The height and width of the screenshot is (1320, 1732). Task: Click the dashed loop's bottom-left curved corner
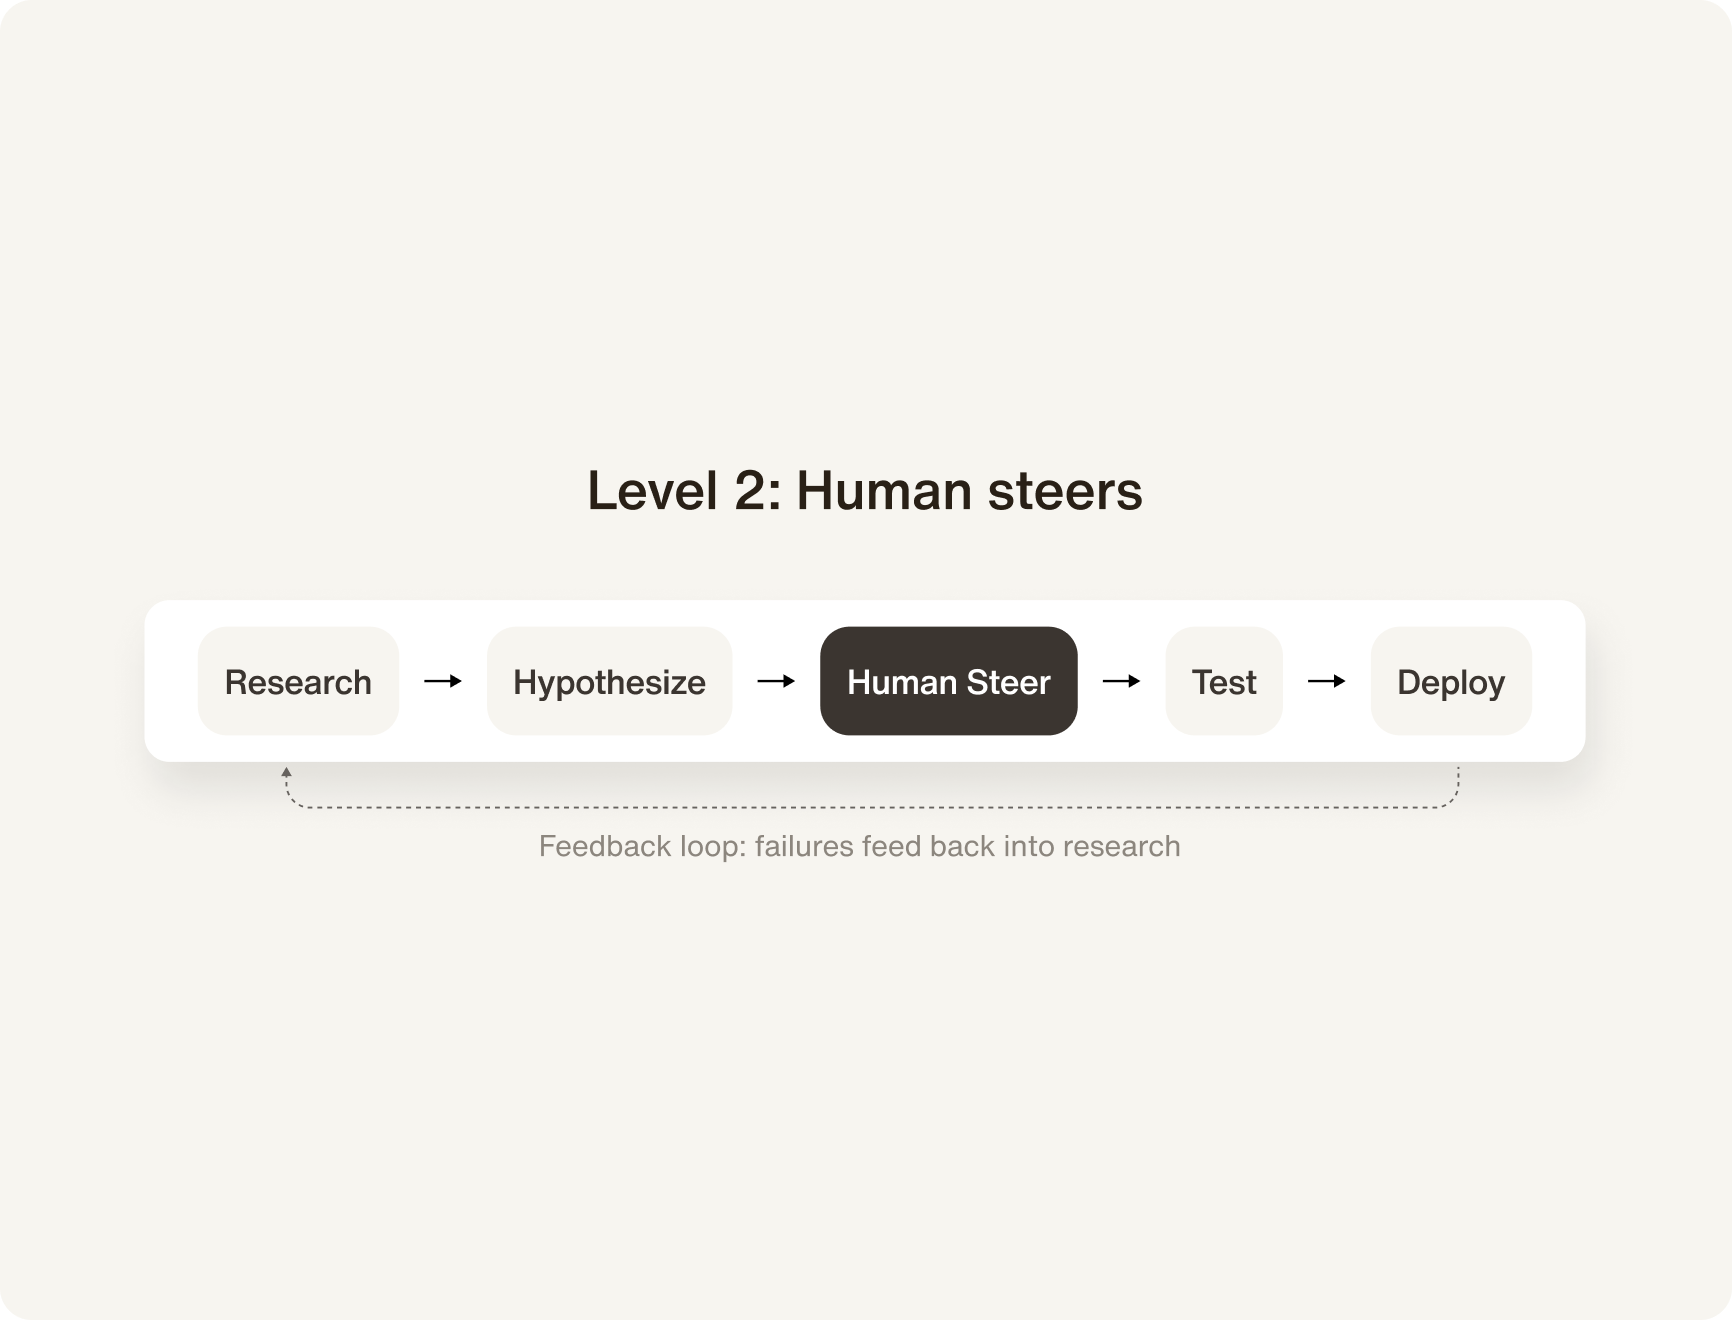290,801
